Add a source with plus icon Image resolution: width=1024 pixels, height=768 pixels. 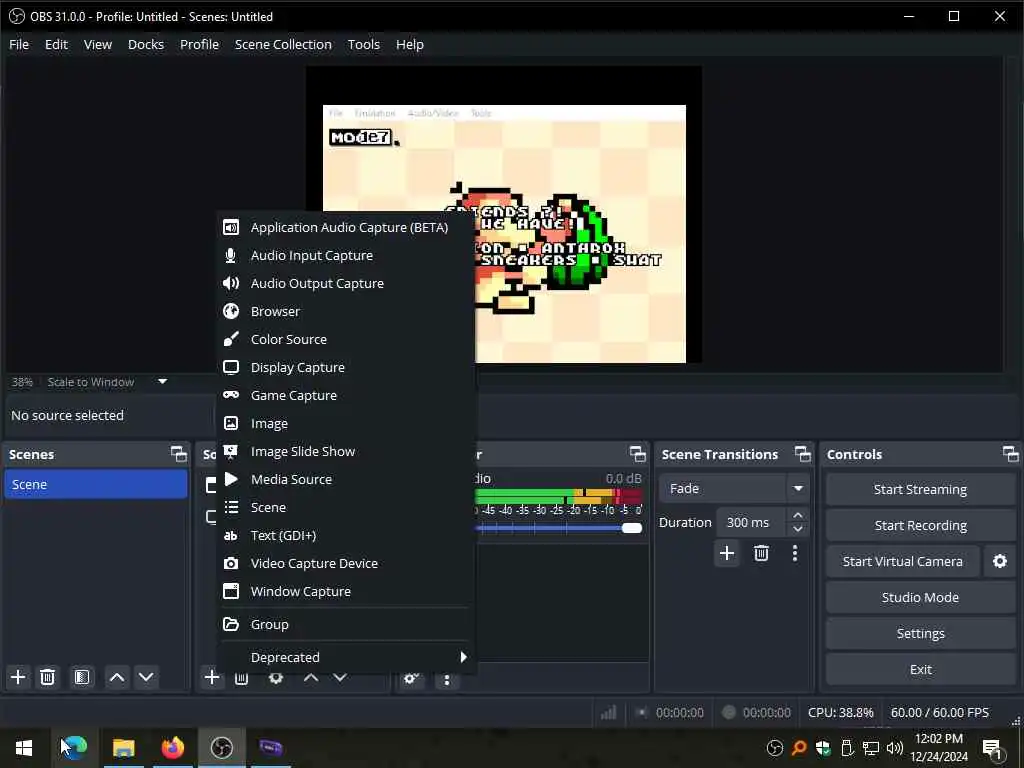tap(212, 677)
